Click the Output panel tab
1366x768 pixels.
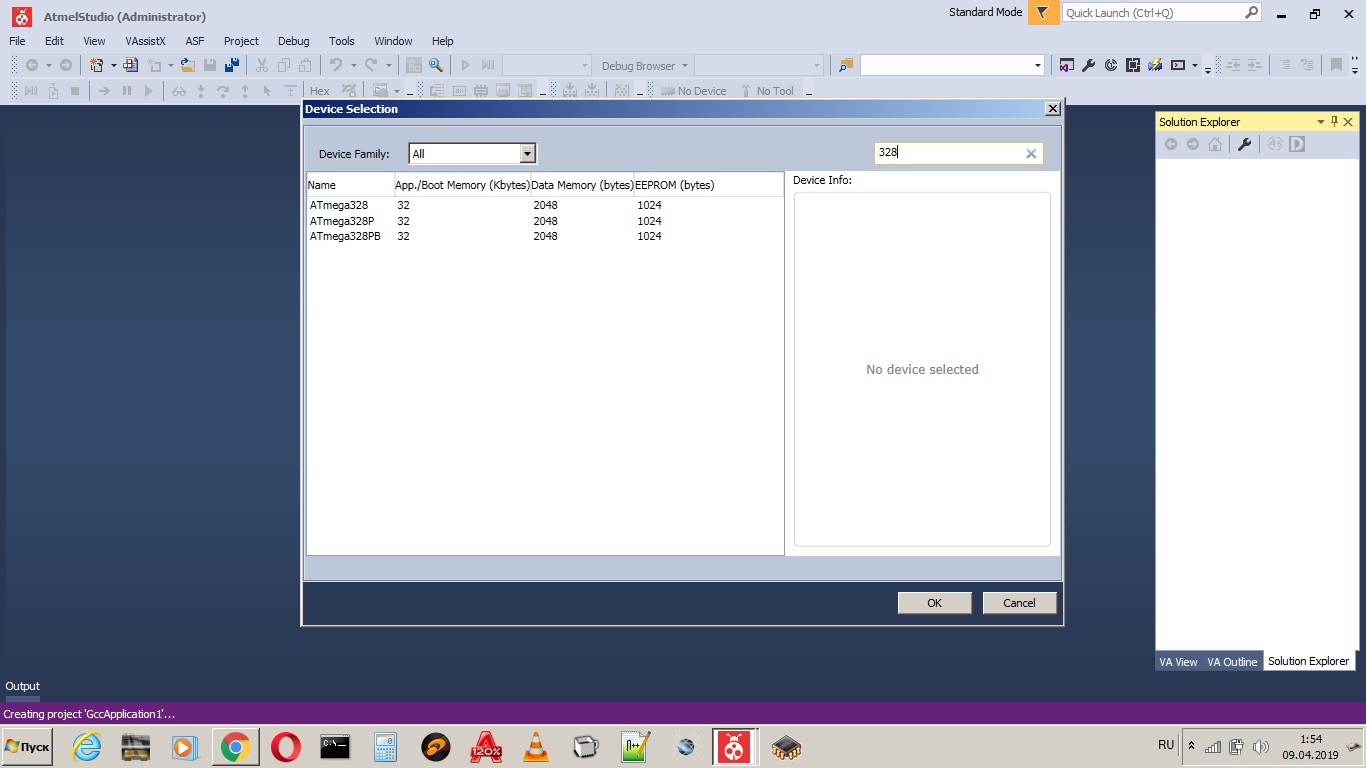(22, 686)
